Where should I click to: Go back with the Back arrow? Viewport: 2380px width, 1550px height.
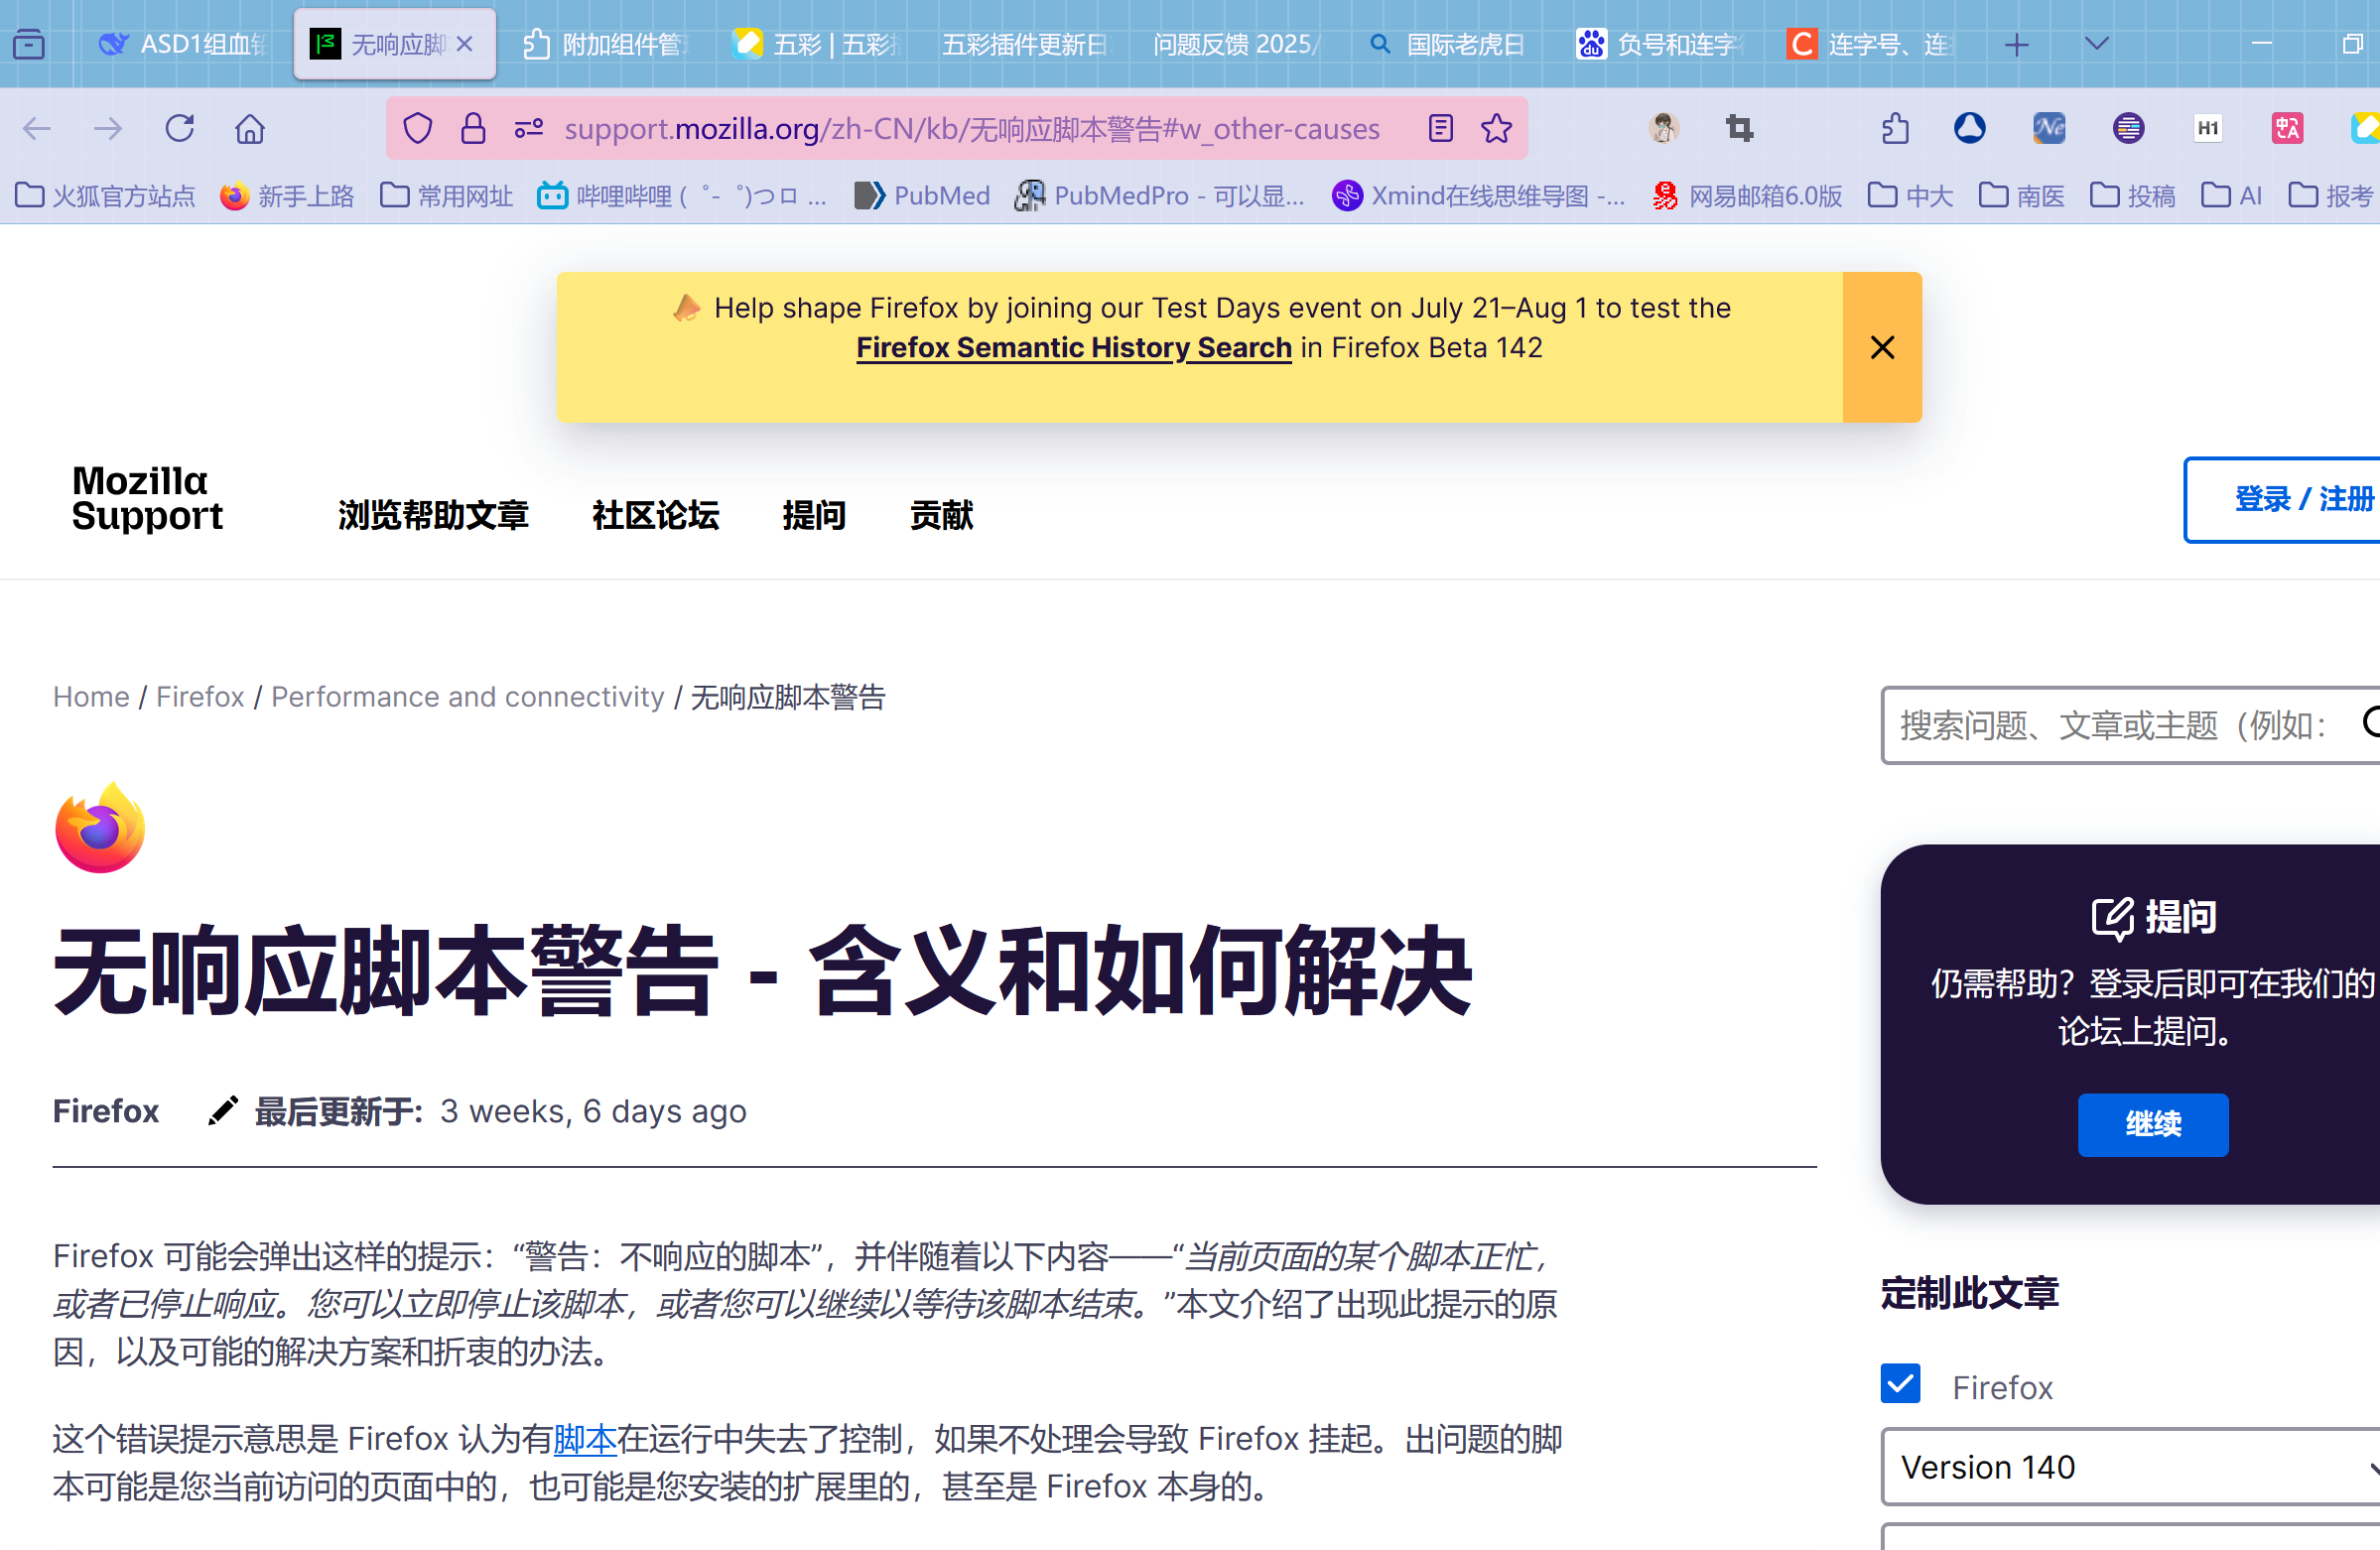[37, 128]
